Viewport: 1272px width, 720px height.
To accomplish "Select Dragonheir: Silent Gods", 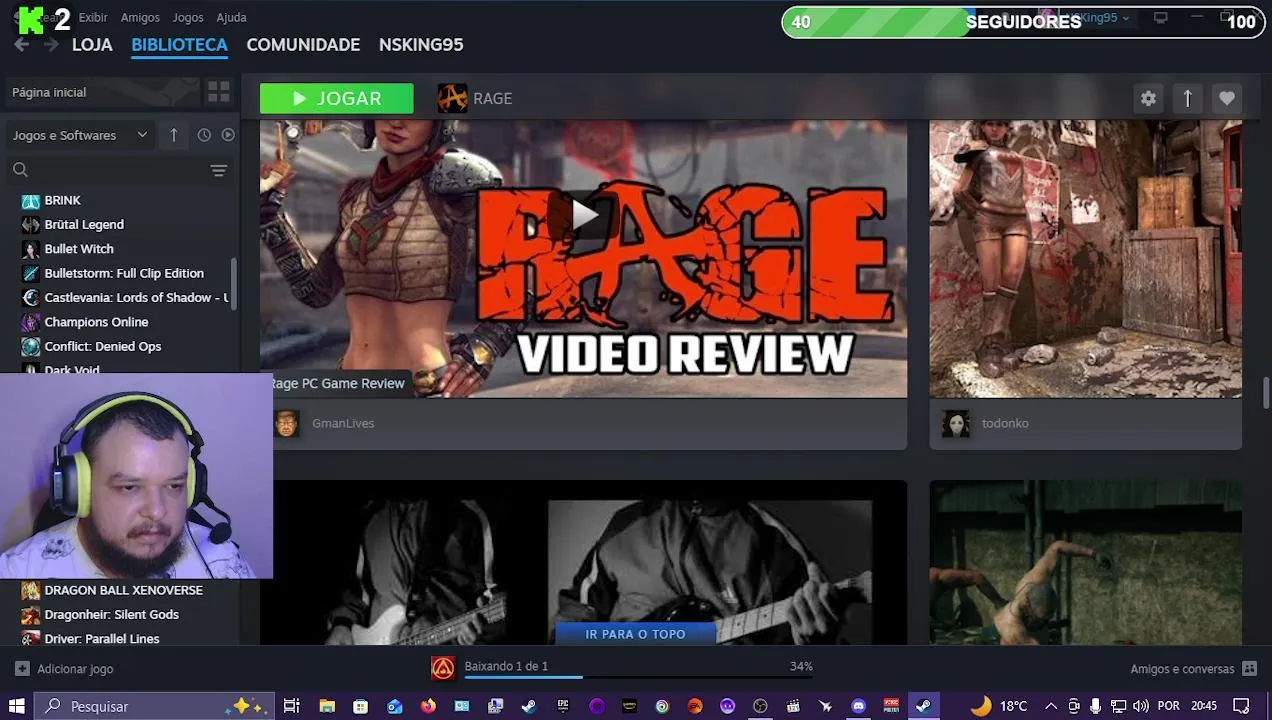I will 111,614.
